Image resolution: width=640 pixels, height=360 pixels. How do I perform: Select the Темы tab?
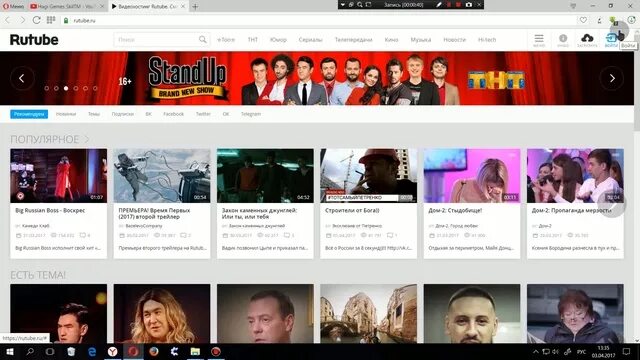[x=94, y=114]
